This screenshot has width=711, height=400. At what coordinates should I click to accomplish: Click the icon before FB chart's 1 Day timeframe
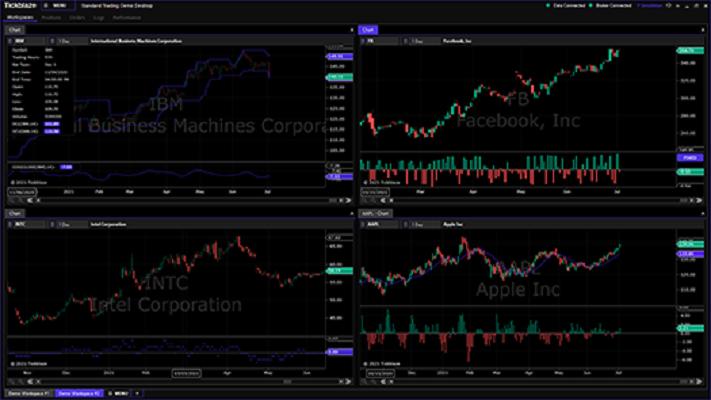(x=405, y=41)
